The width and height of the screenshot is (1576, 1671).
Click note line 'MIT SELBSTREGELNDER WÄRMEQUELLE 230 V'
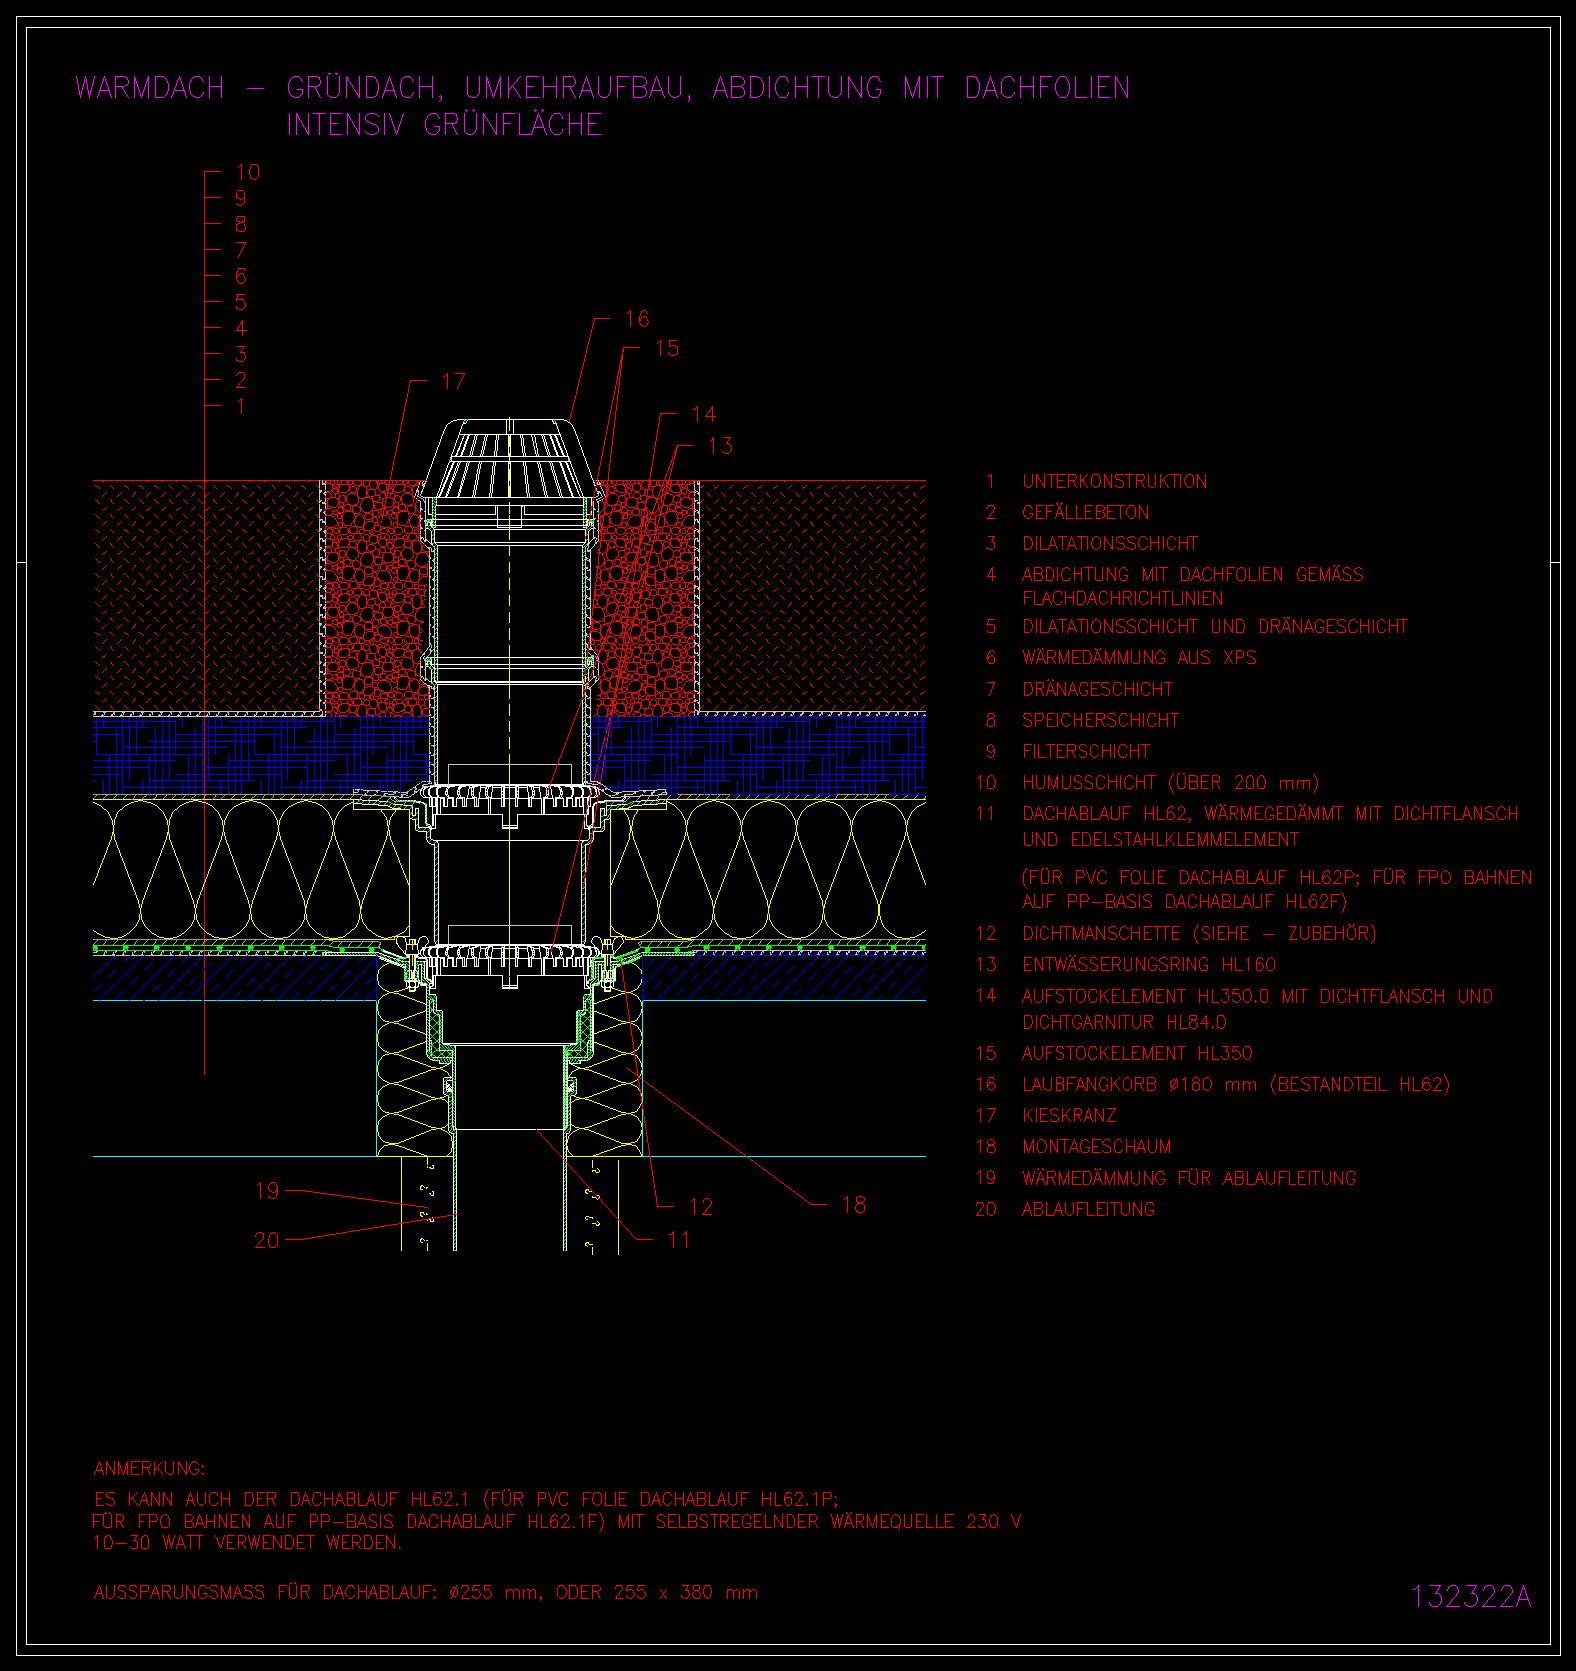tap(820, 1521)
